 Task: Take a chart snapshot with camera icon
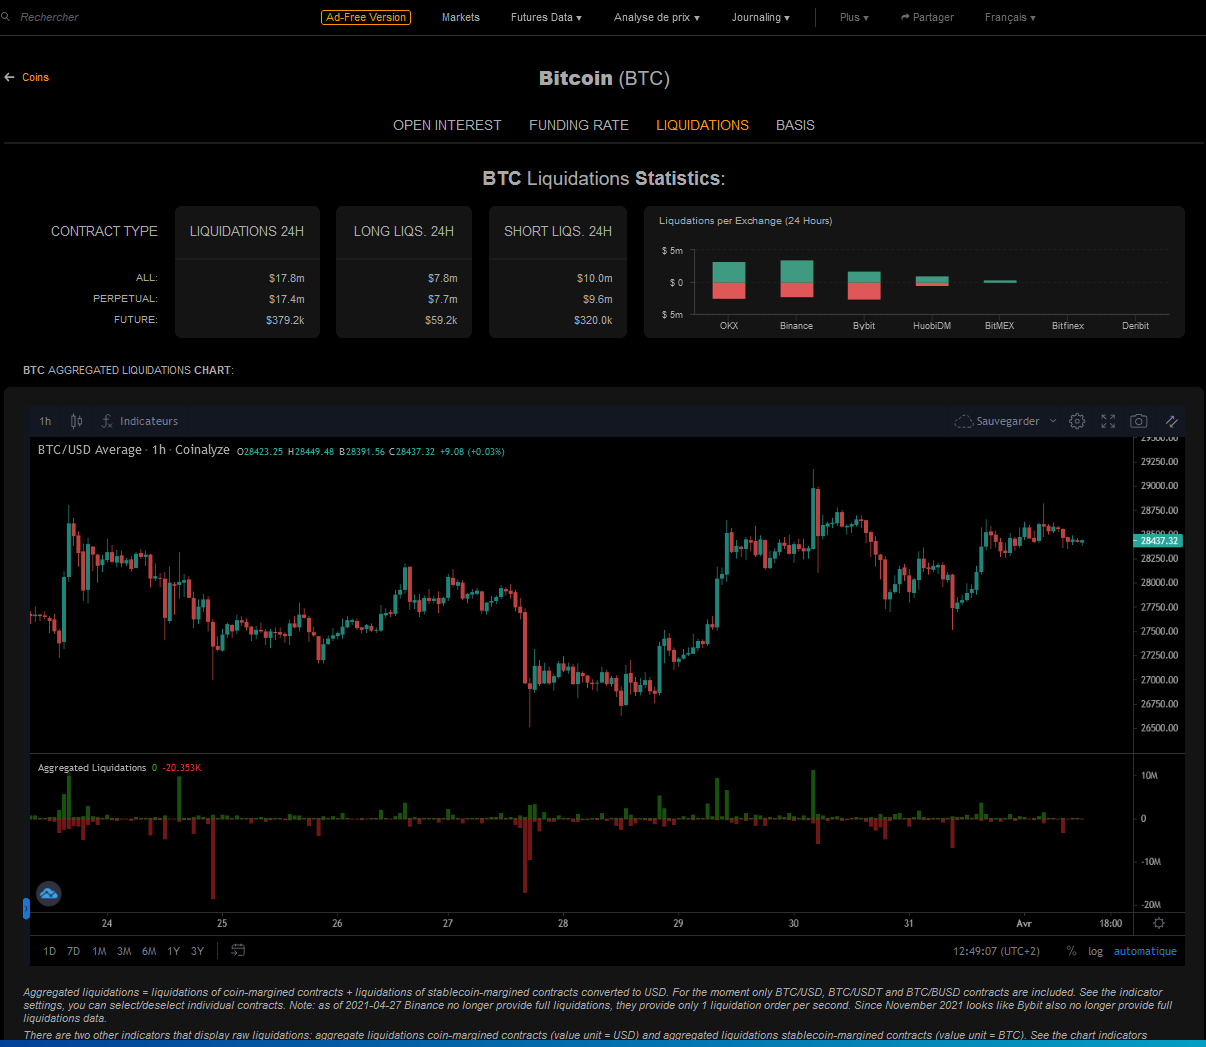click(x=1139, y=421)
